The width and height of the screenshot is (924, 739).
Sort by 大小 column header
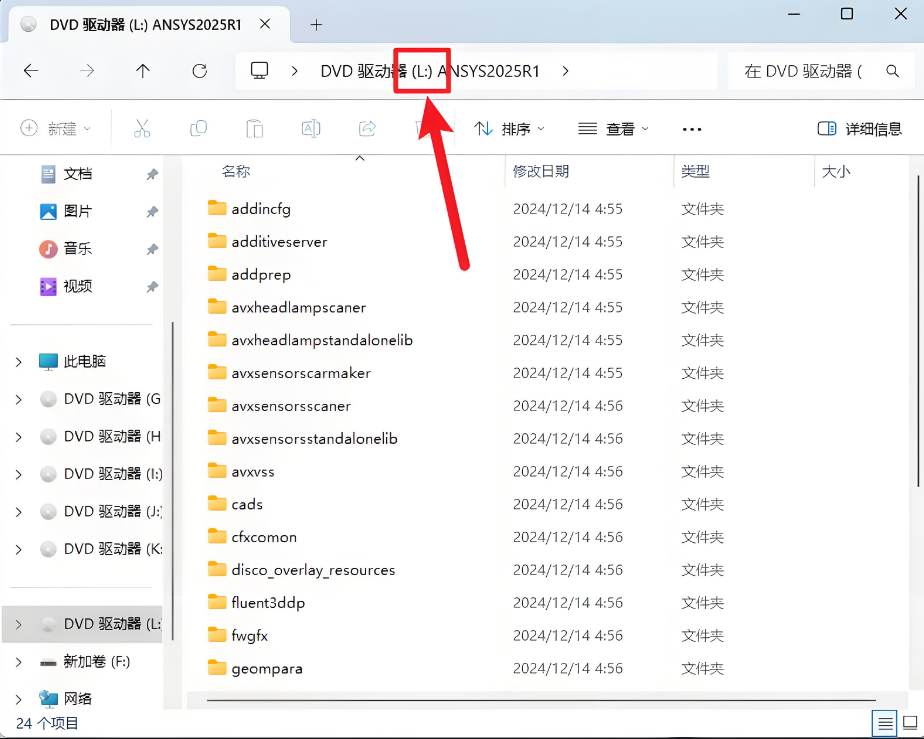tap(836, 171)
